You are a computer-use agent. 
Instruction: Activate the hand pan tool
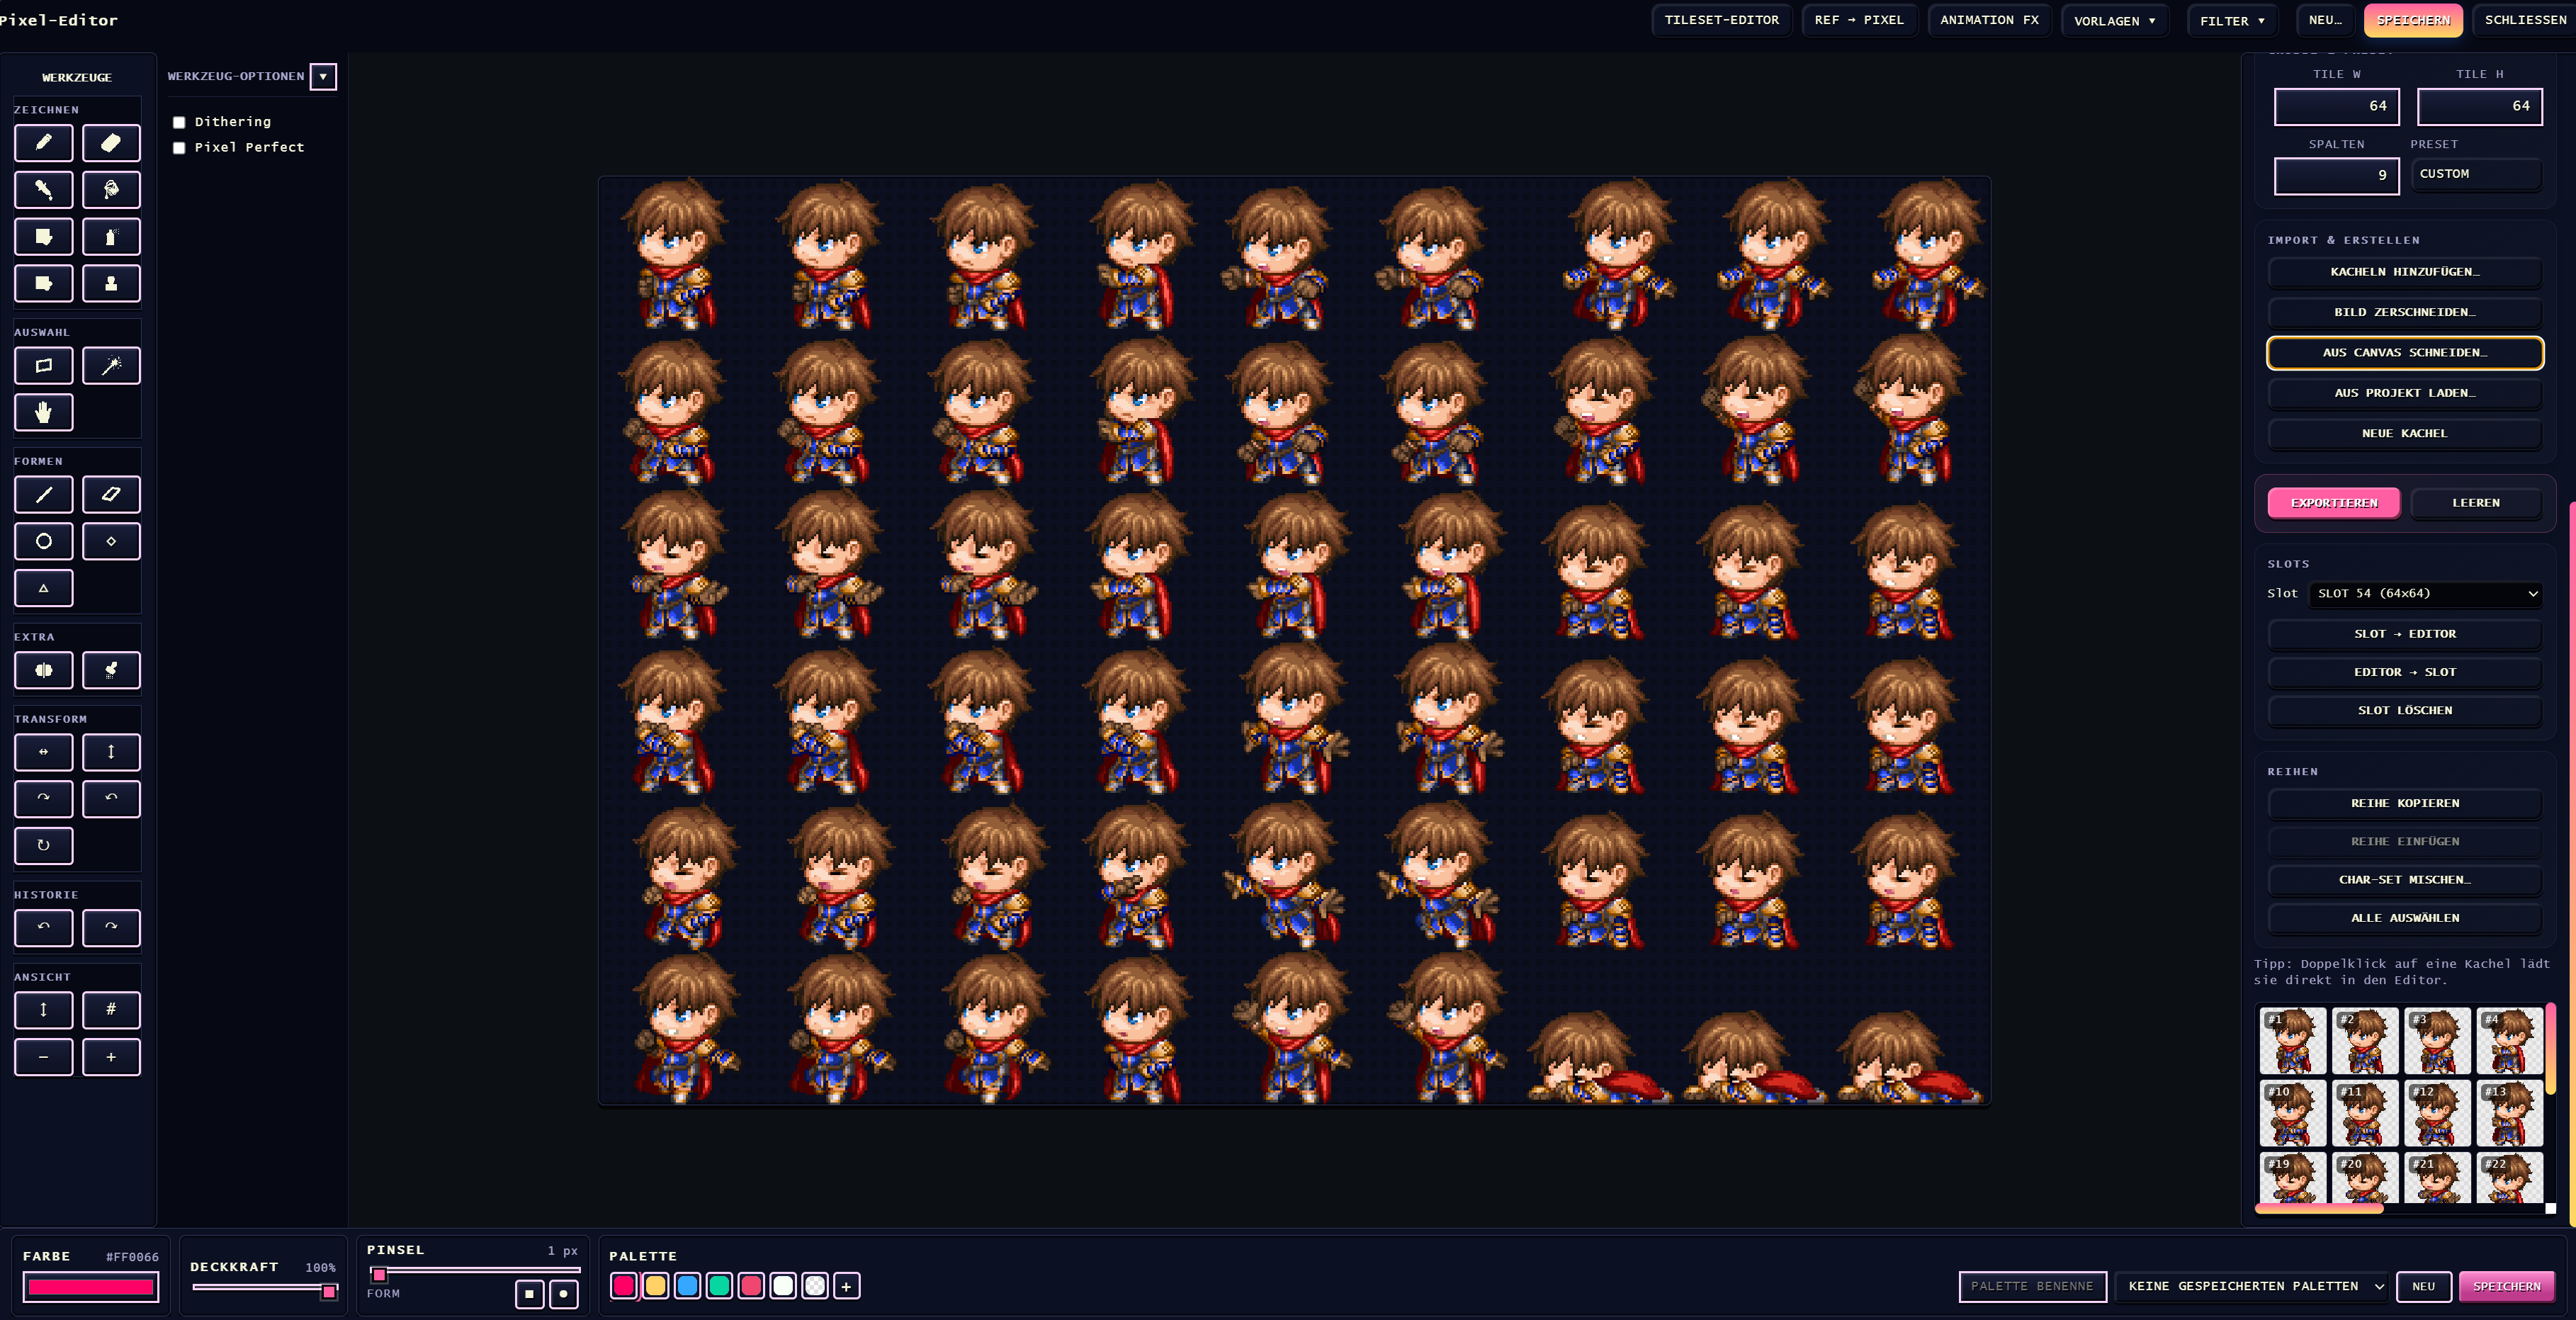43,412
